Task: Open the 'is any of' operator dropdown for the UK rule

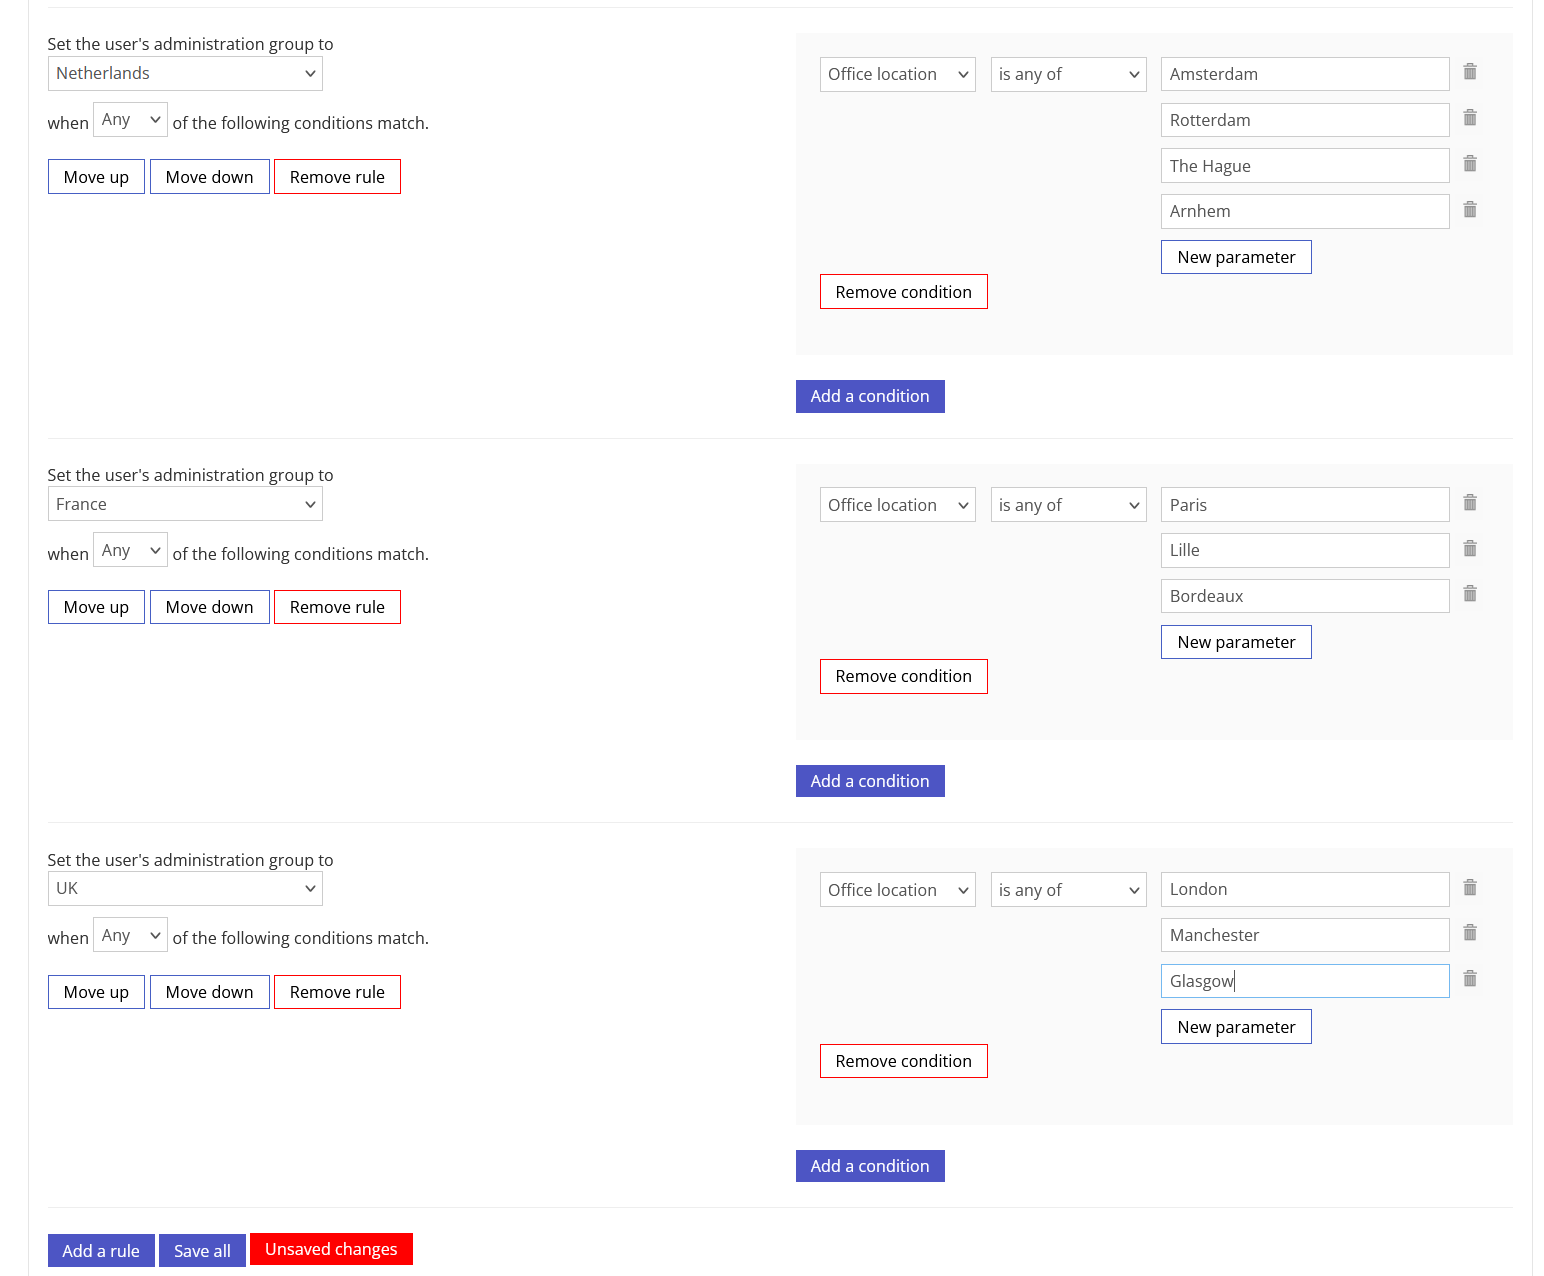Action: (x=1068, y=890)
